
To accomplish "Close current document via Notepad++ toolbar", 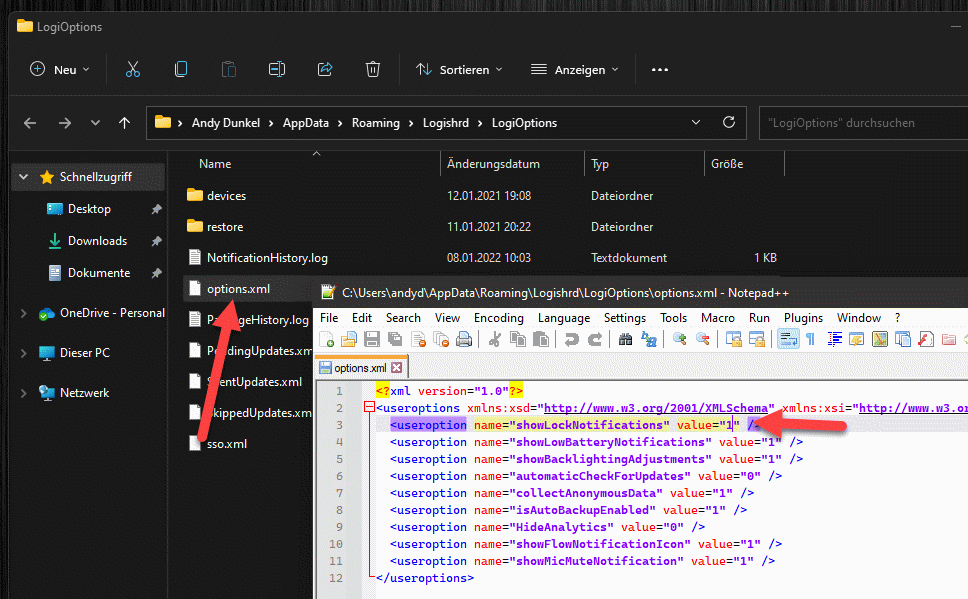I will 418,339.
